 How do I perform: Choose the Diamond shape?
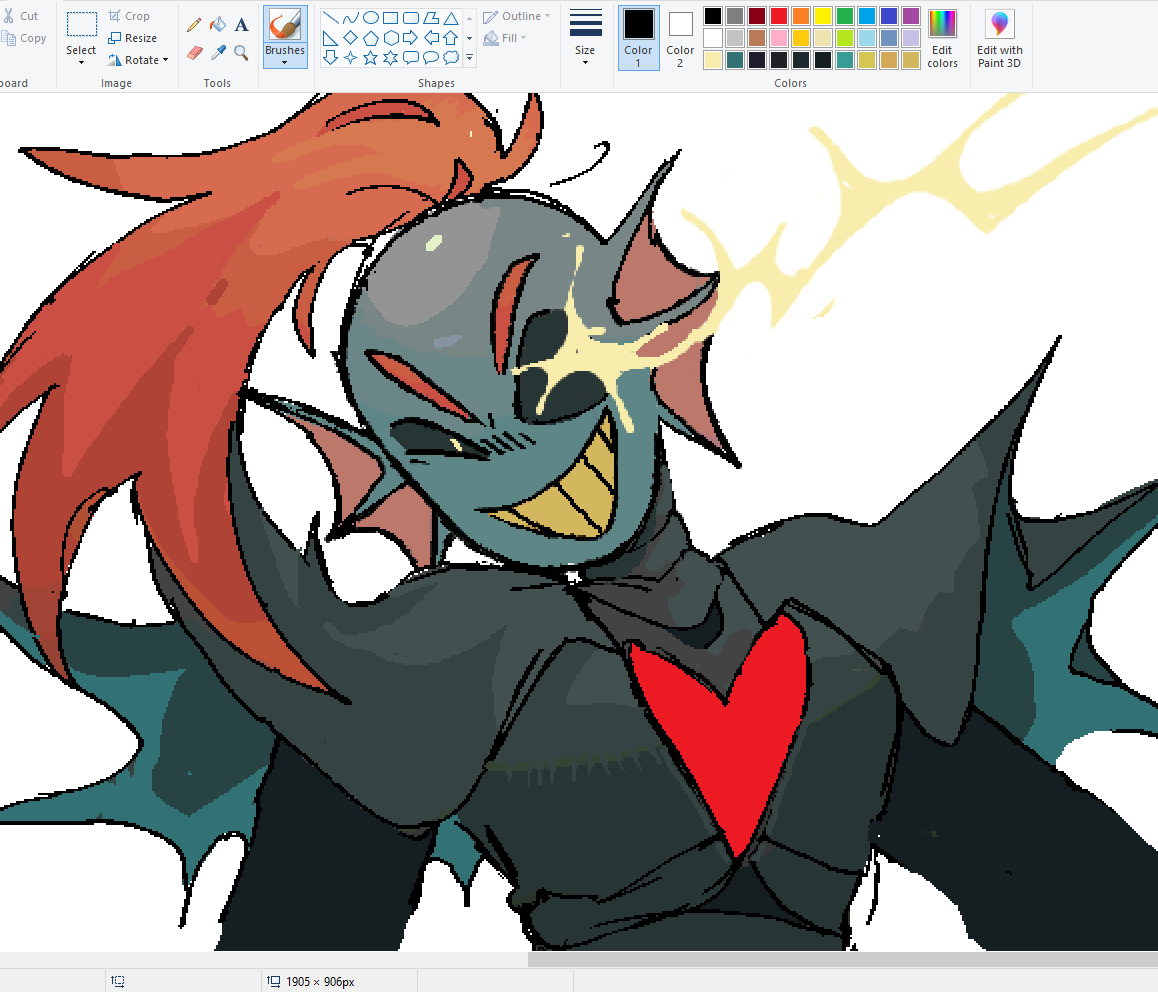350,38
